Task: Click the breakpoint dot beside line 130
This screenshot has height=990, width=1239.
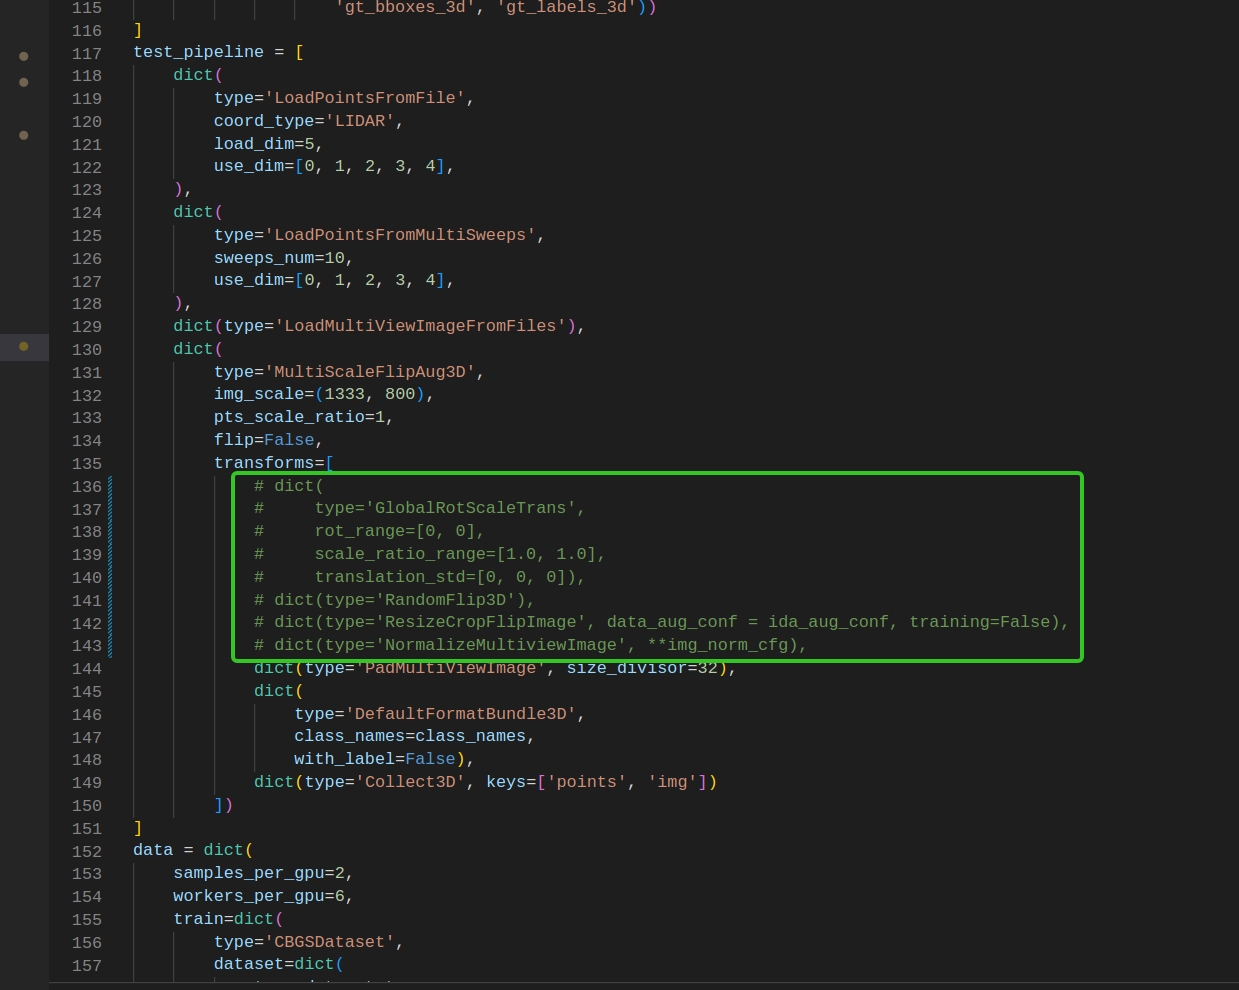Action: 23,347
